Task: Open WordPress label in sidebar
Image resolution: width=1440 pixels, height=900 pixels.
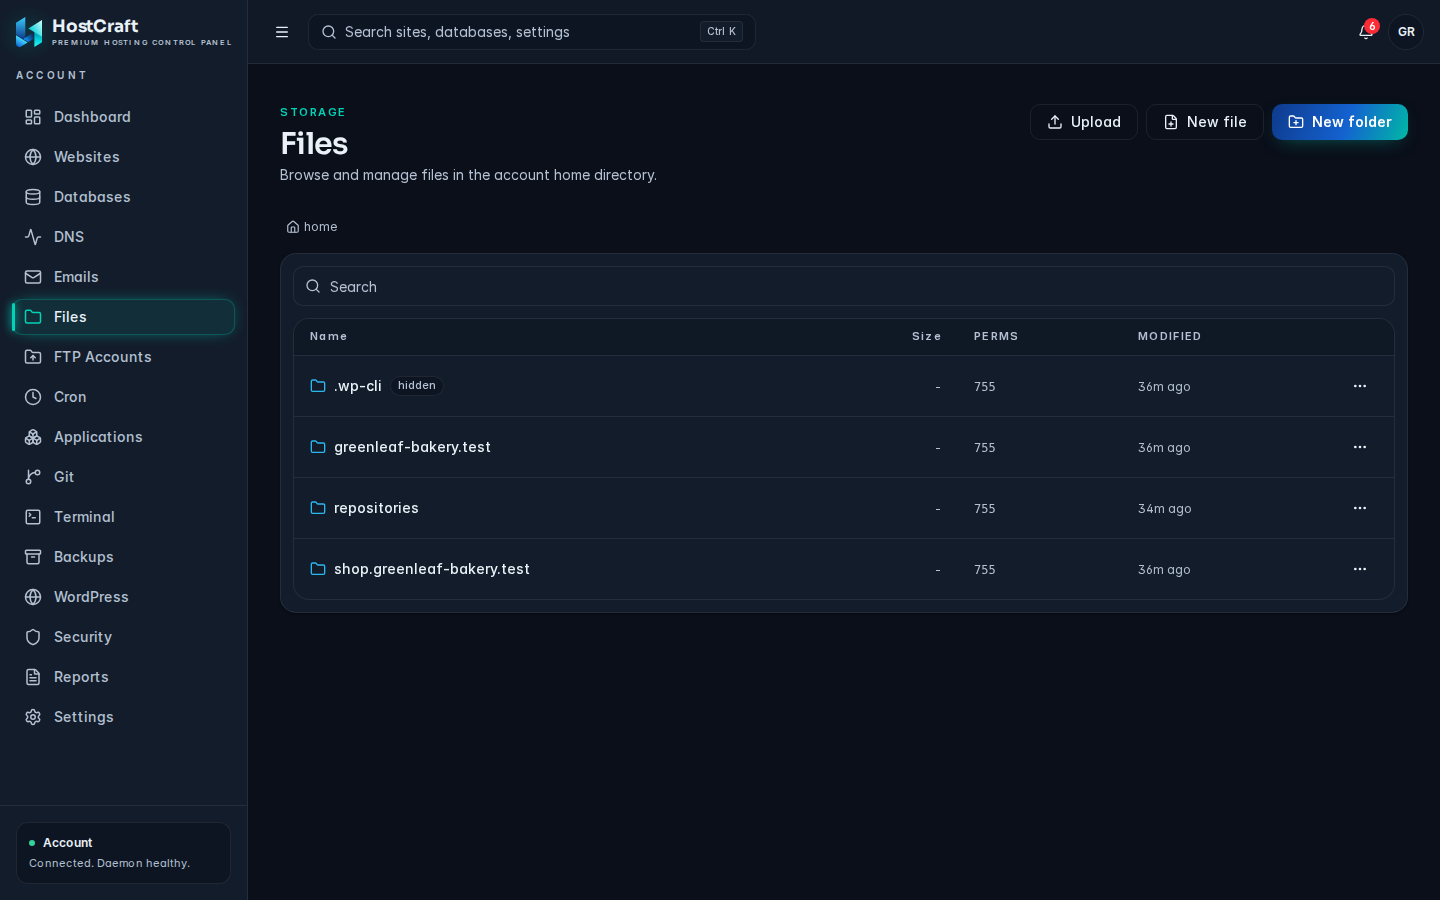Action: click(91, 597)
